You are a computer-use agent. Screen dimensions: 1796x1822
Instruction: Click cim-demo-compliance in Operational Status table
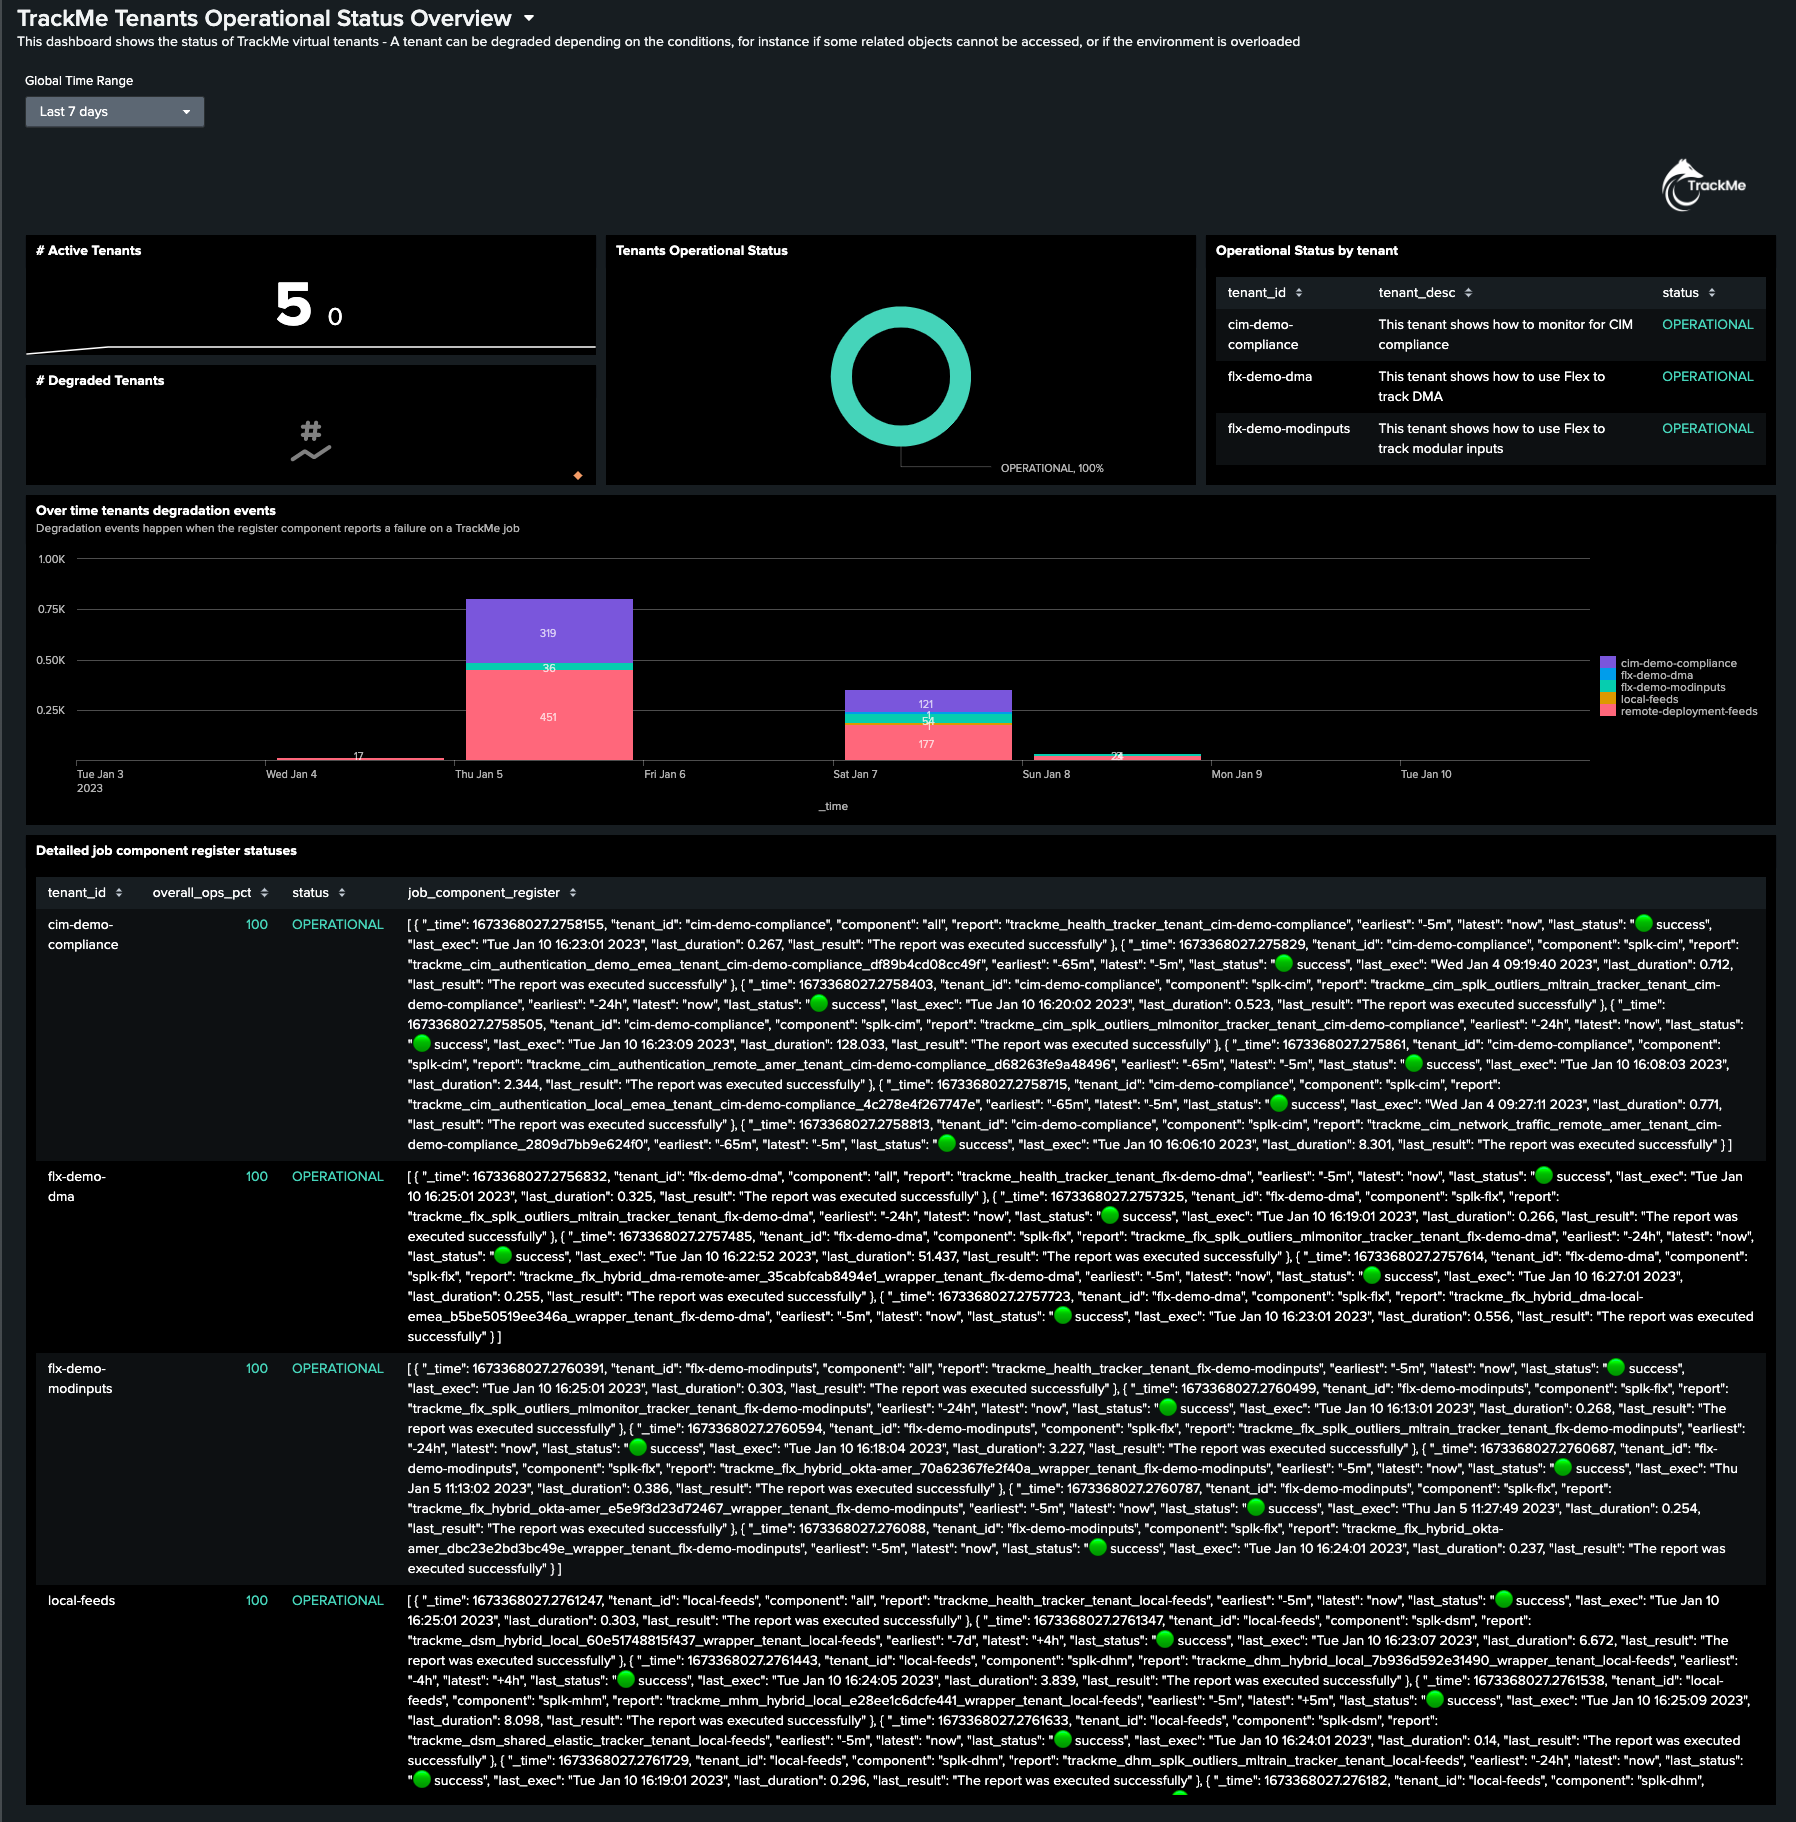coord(1262,335)
